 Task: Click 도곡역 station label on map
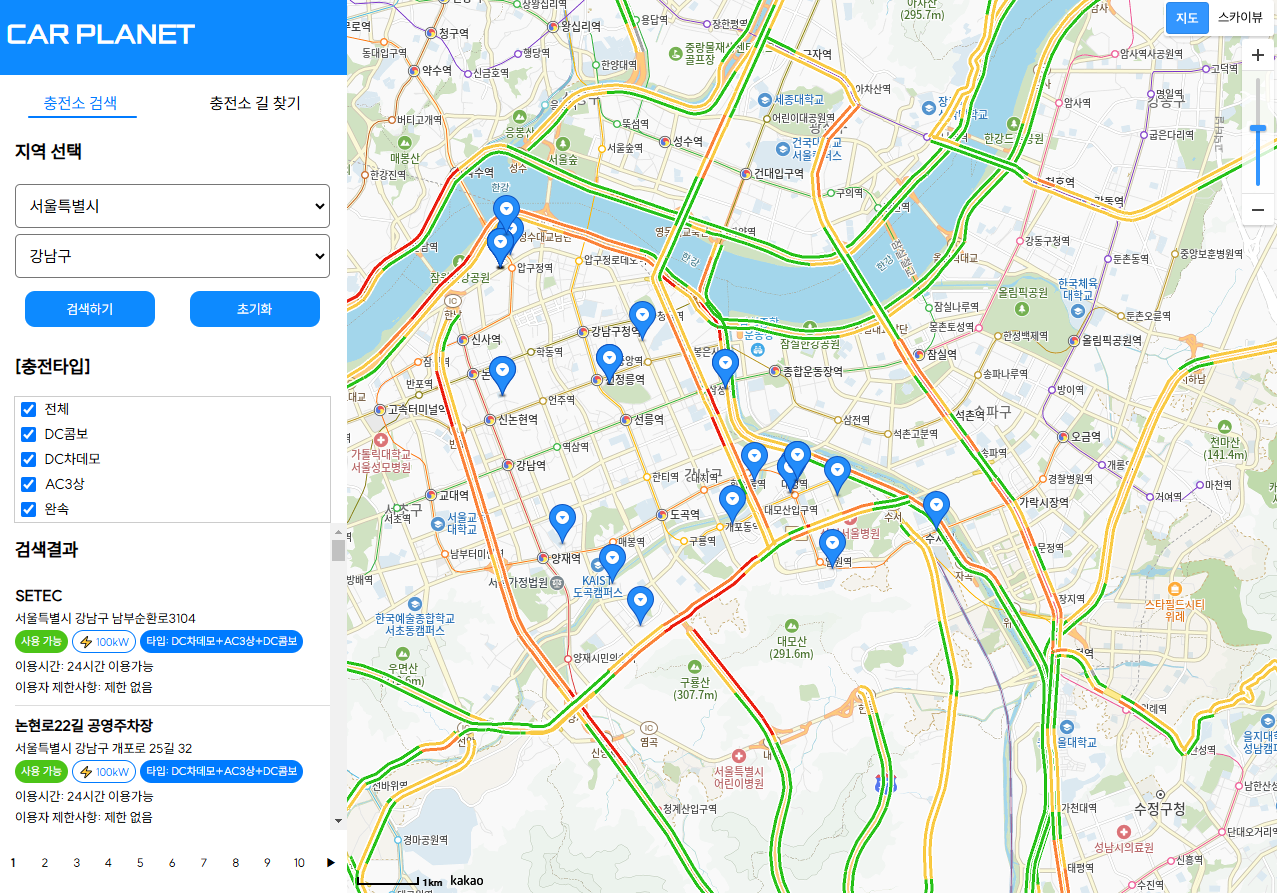click(684, 514)
